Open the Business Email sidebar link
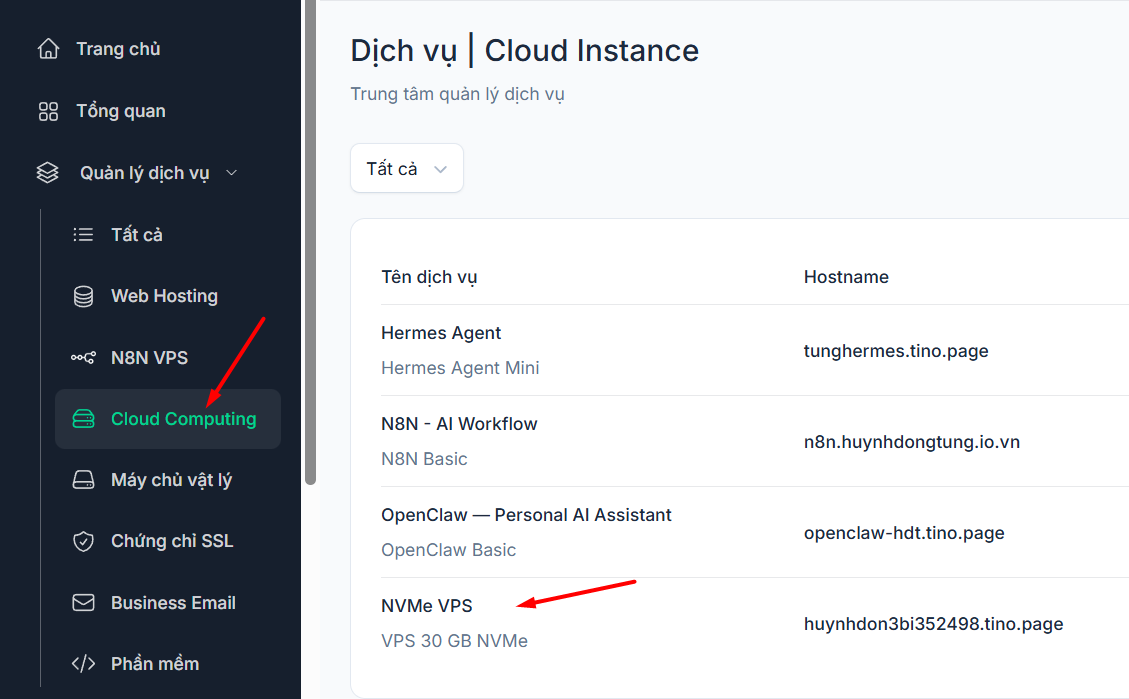Screen dimensions: 1129x699 point(174,603)
